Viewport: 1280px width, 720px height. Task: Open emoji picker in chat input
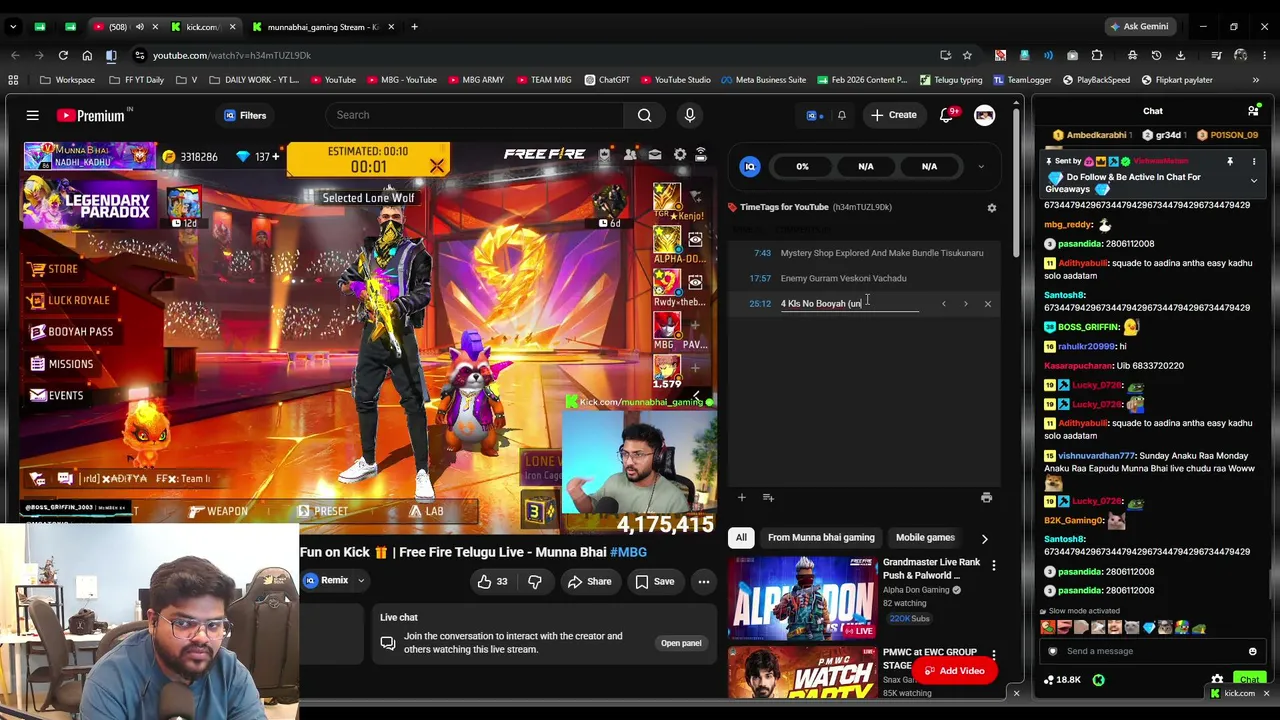1252,651
